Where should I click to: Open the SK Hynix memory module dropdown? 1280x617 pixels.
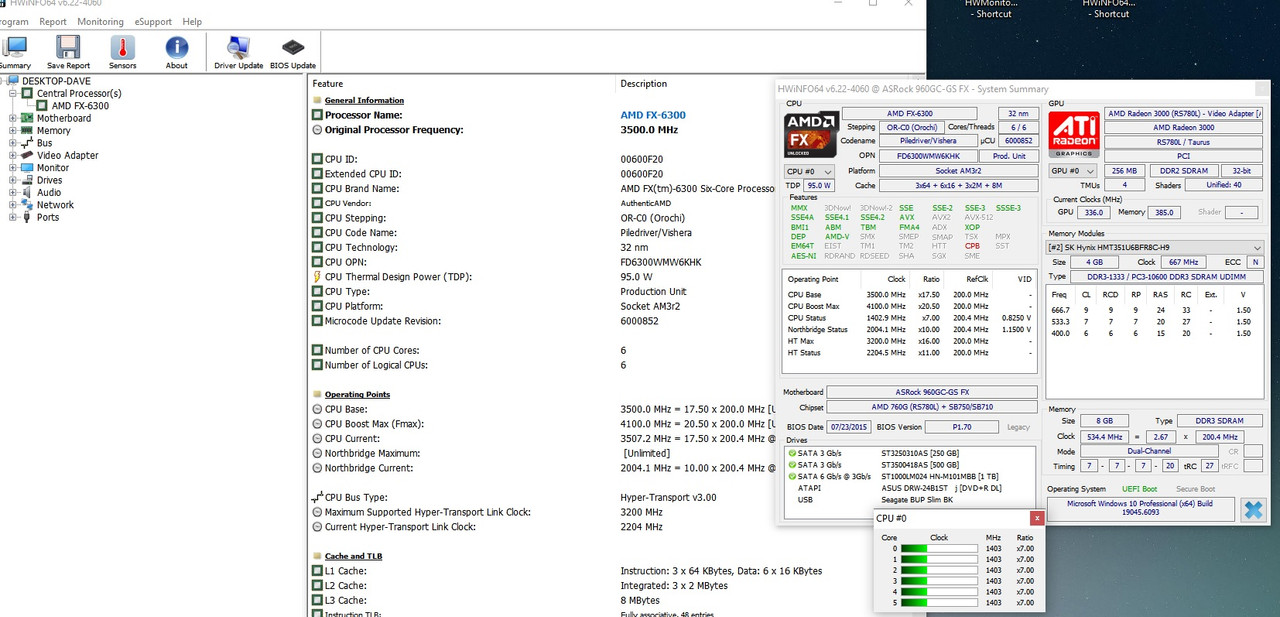click(1155, 247)
